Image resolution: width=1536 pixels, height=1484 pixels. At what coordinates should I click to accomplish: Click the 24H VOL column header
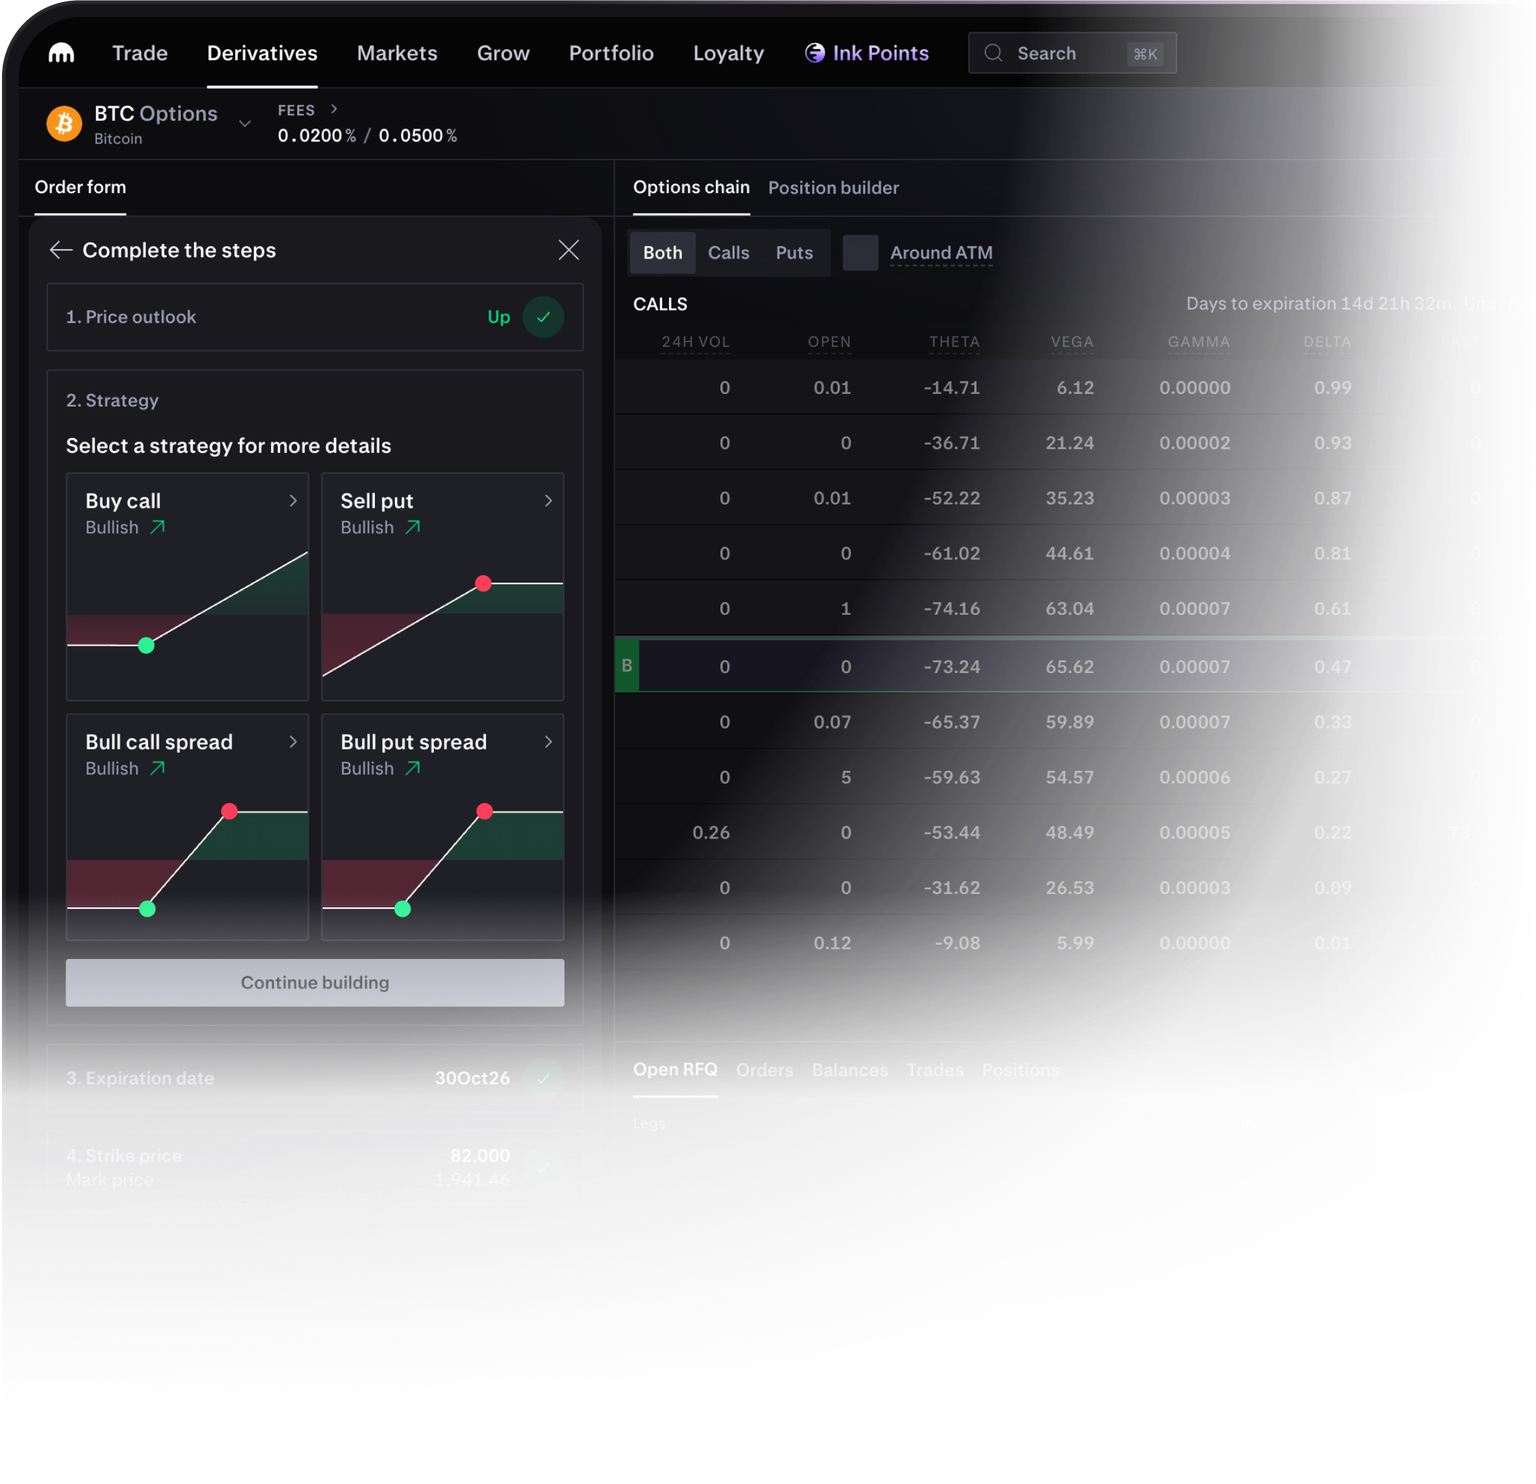click(x=695, y=342)
